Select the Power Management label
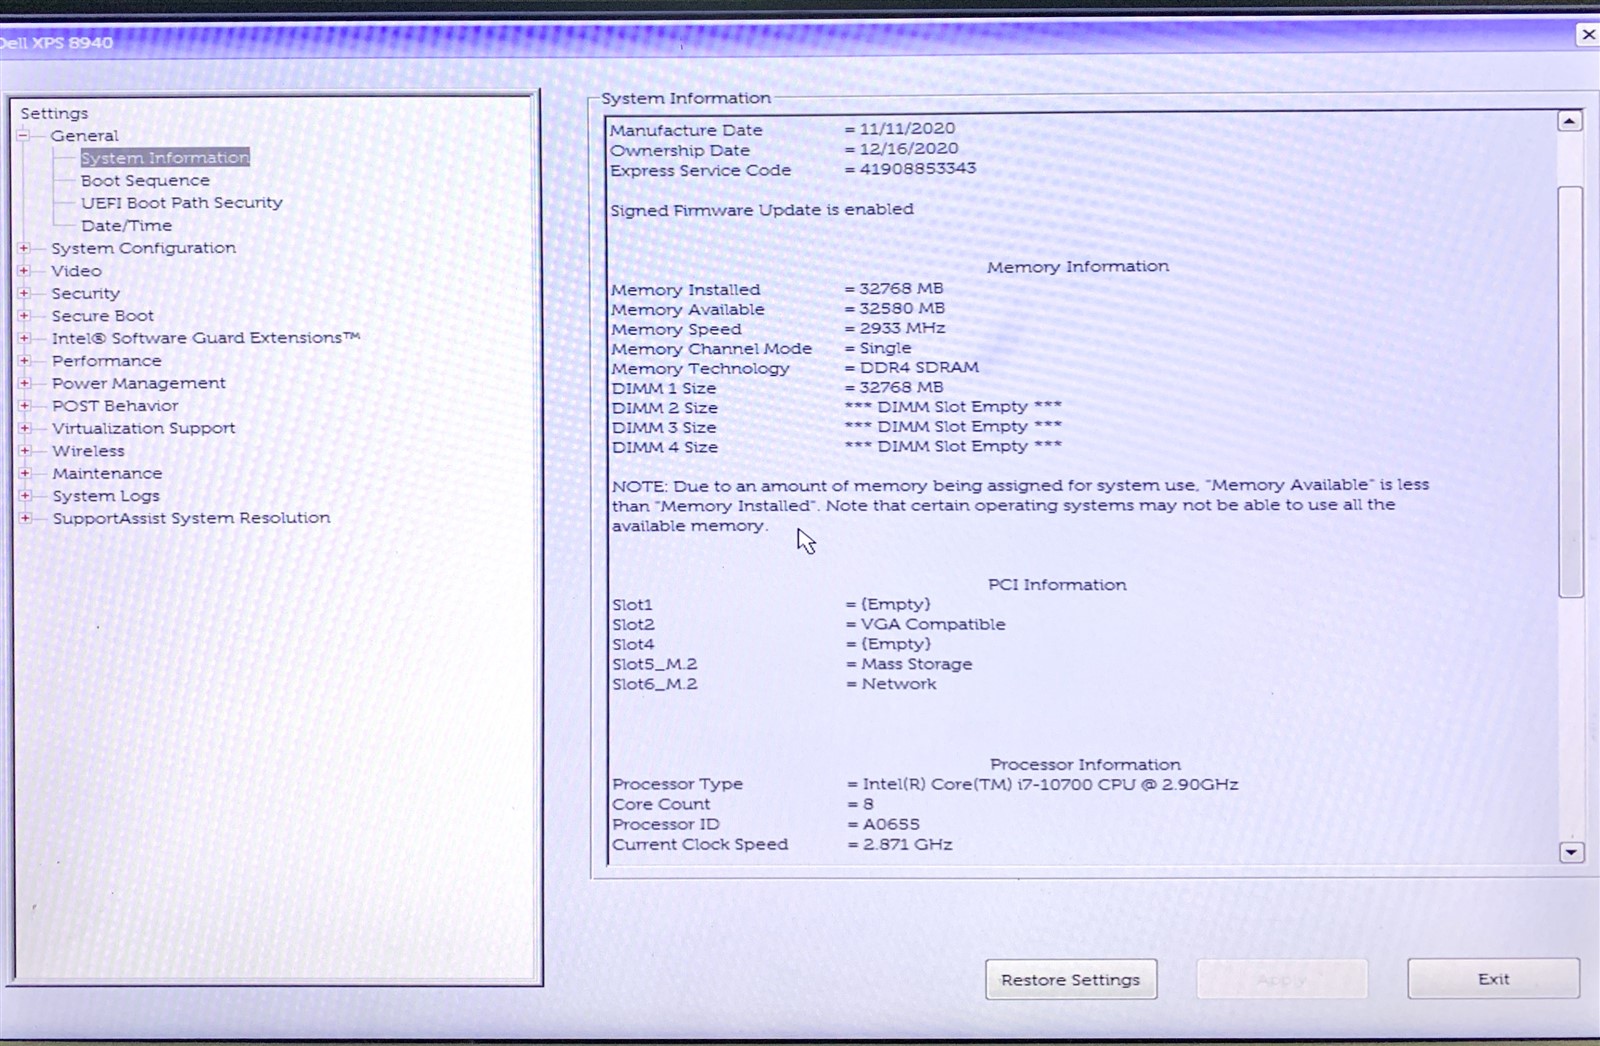 coord(138,383)
